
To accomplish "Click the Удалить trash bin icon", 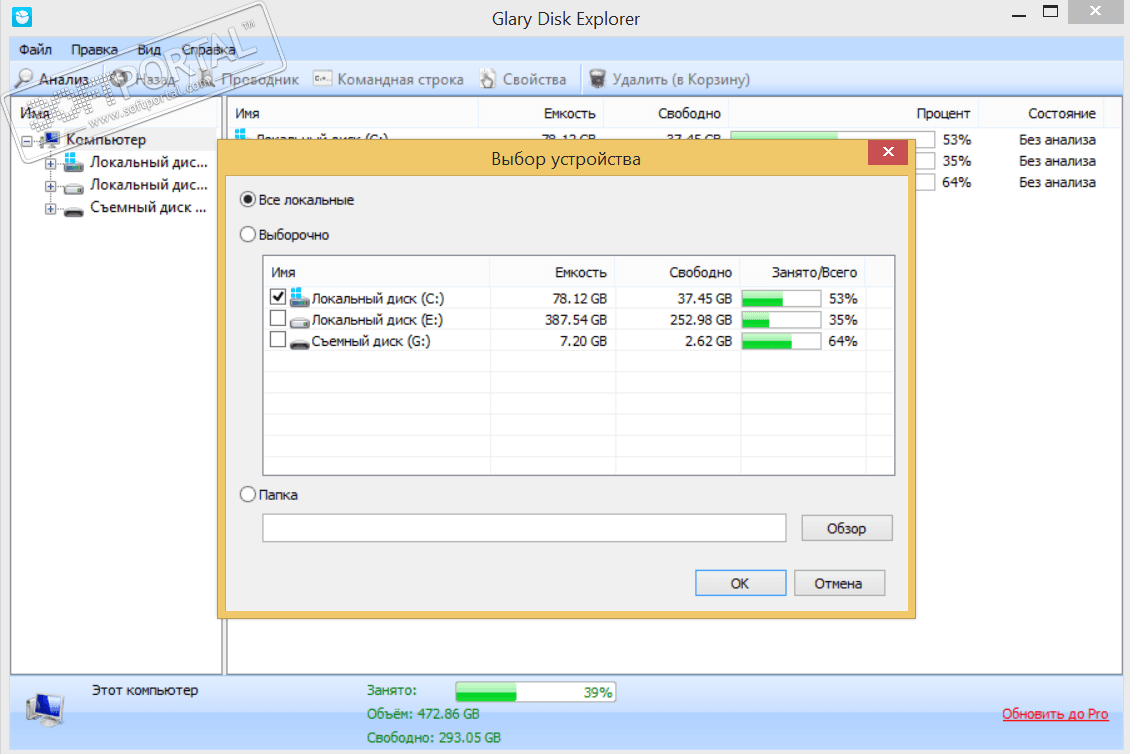I will 597,79.
